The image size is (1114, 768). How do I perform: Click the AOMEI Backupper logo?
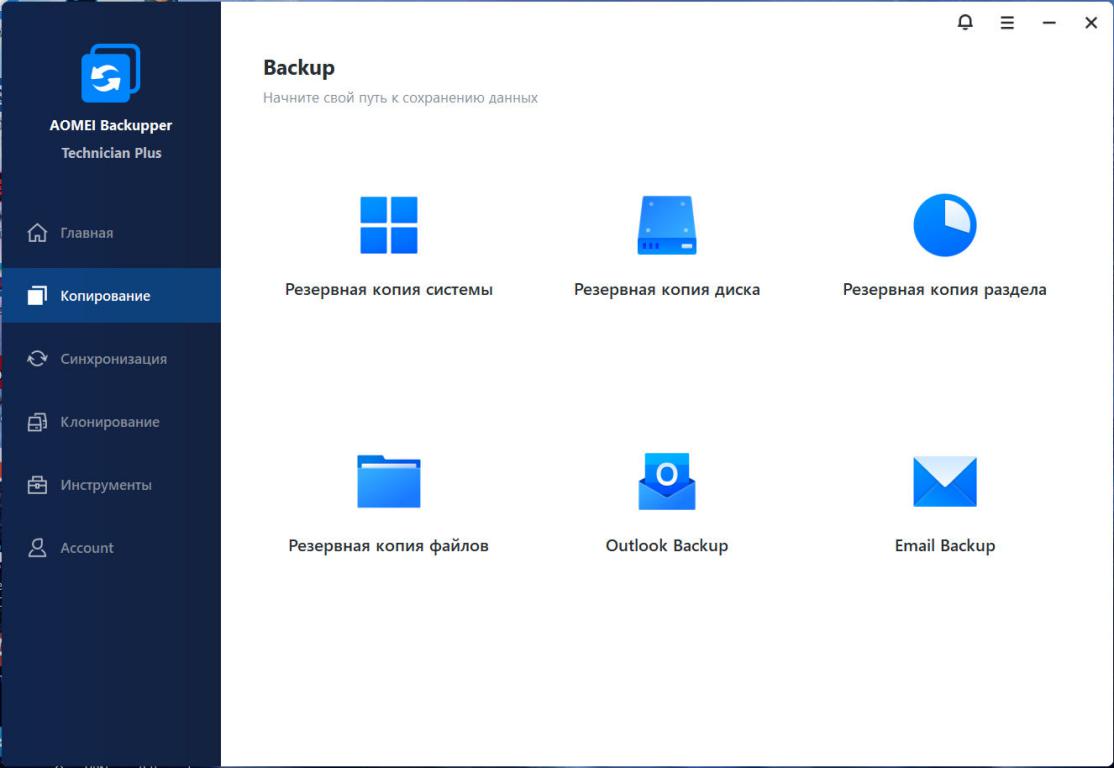[111, 74]
